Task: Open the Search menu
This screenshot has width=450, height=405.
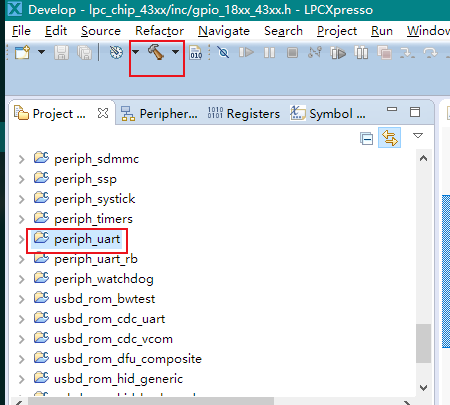Action: pyautogui.click(x=283, y=31)
